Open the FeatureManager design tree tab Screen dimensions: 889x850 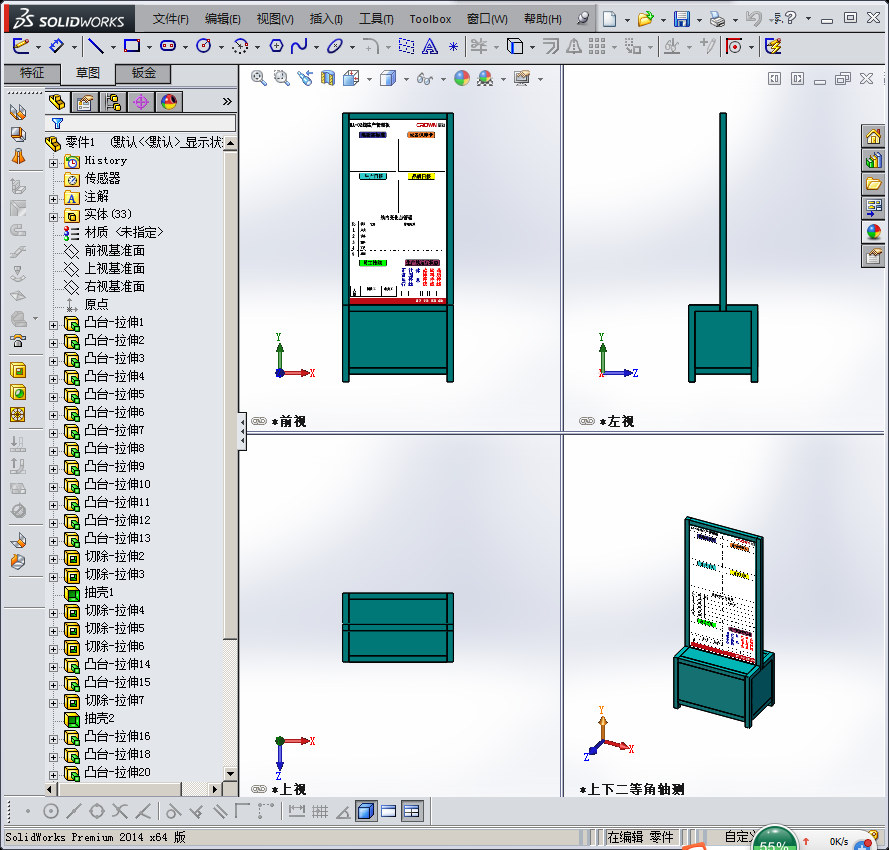(57, 102)
